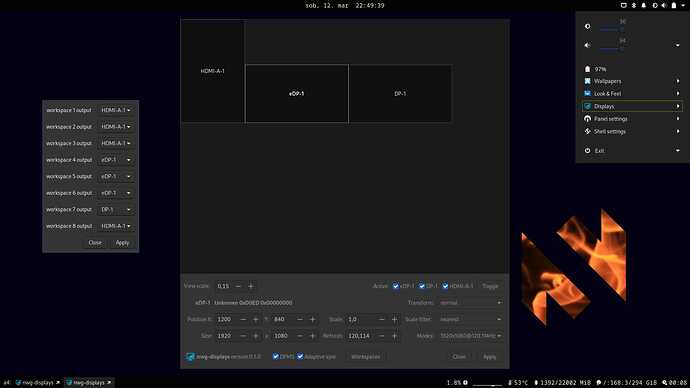
Task: Click the Displays monitor icon in the menu
Action: [587, 106]
